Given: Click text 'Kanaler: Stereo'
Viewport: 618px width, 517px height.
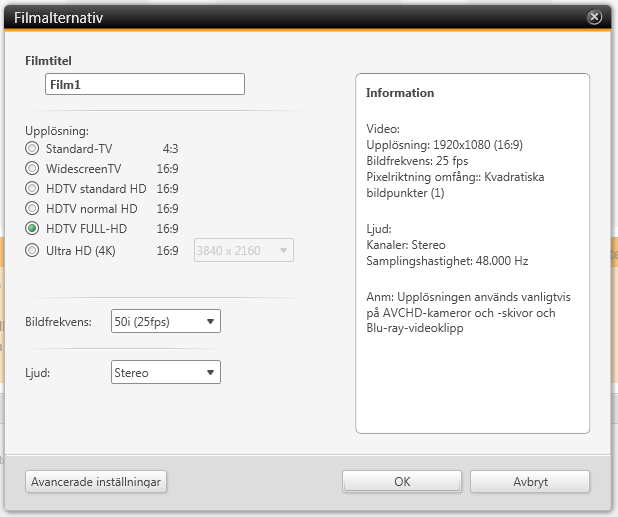Looking at the screenshot, I should coord(406,245).
